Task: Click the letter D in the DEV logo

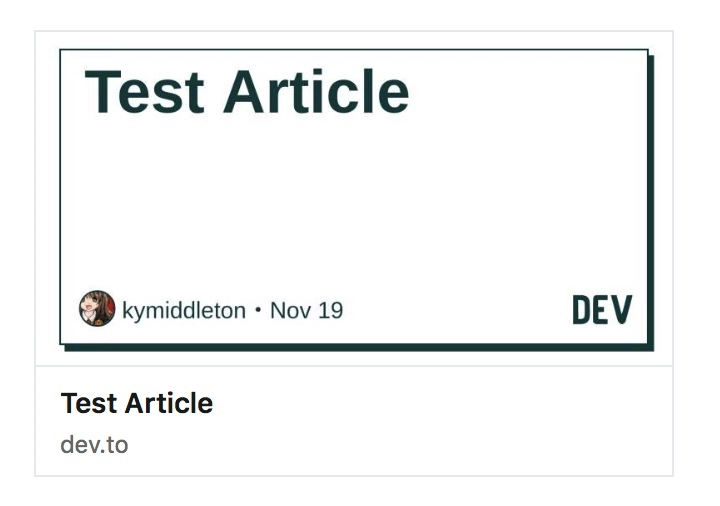Action: pos(583,310)
